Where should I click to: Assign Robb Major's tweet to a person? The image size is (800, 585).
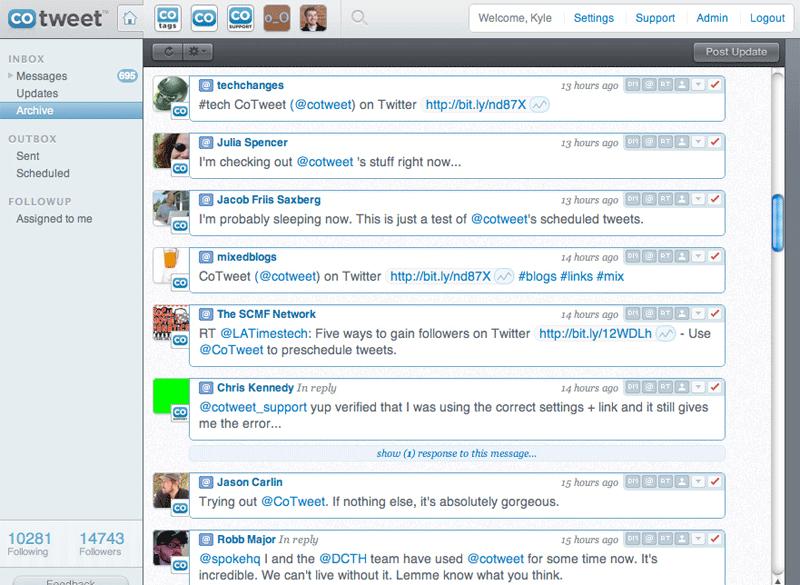coord(682,538)
